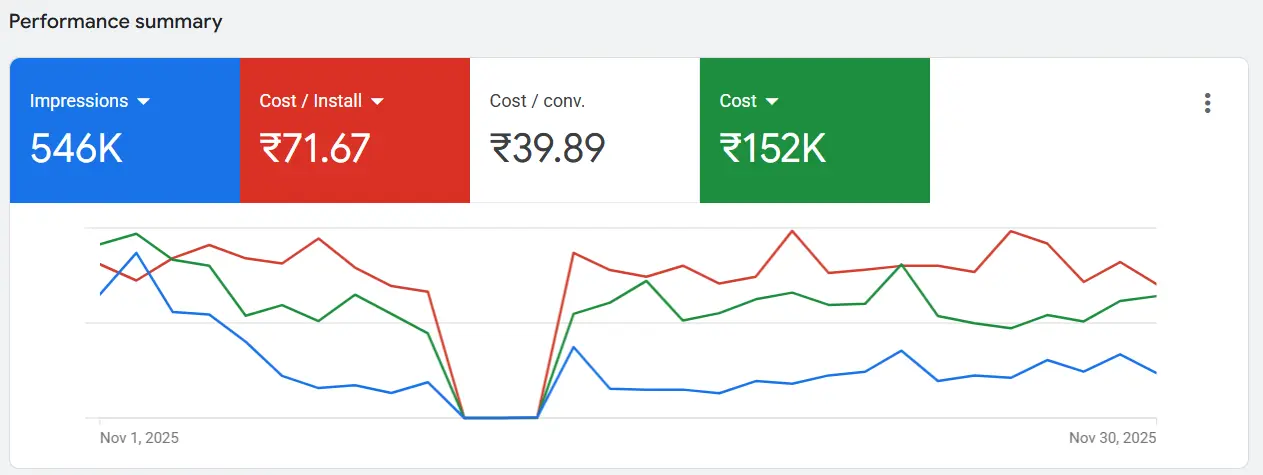Click the Nov 1, 2025 axis label

coord(139,438)
